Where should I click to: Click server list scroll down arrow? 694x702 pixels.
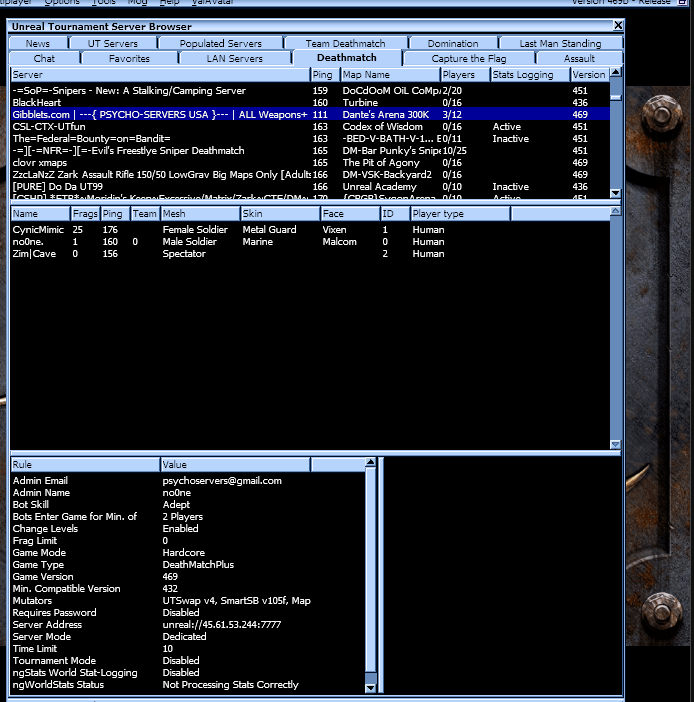pos(616,193)
